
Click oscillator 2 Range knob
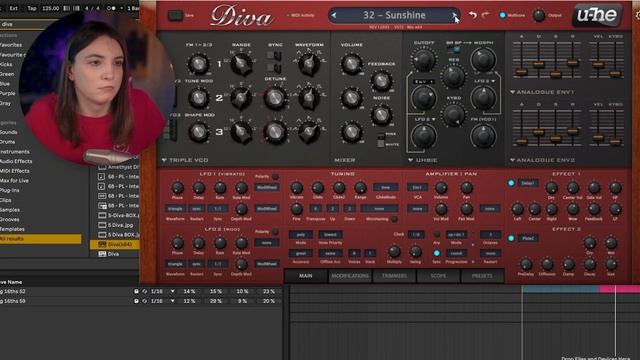pyautogui.click(x=241, y=98)
